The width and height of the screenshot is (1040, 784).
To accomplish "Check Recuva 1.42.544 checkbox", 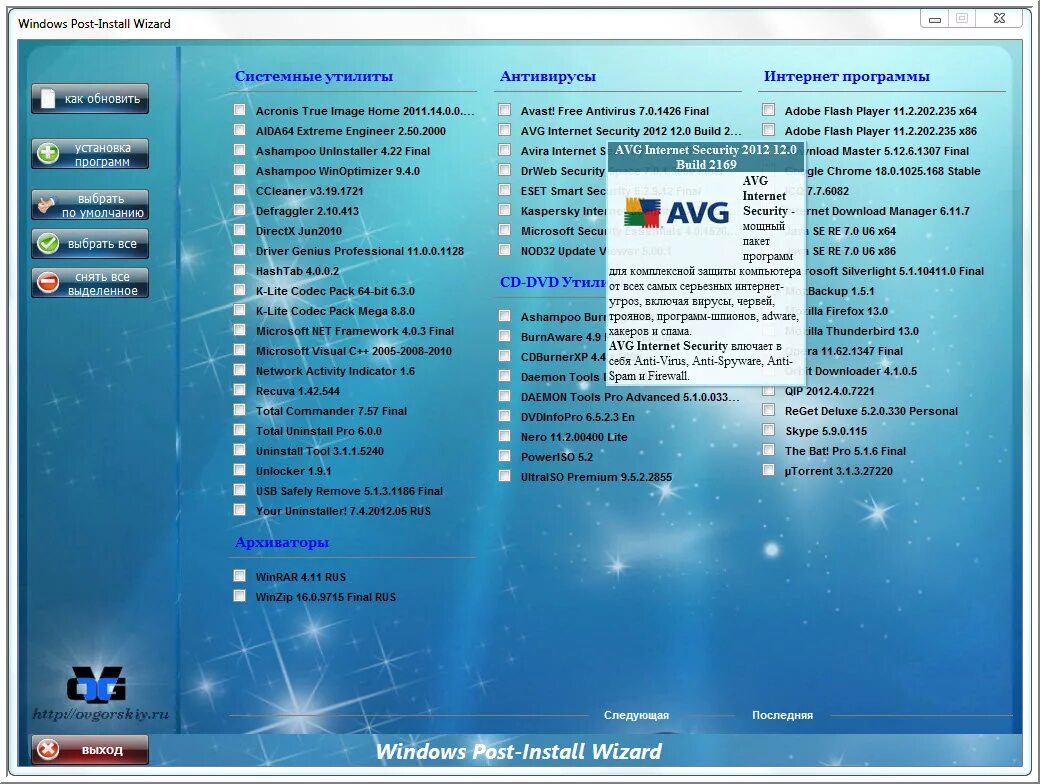I will pyautogui.click(x=239, y=389).
